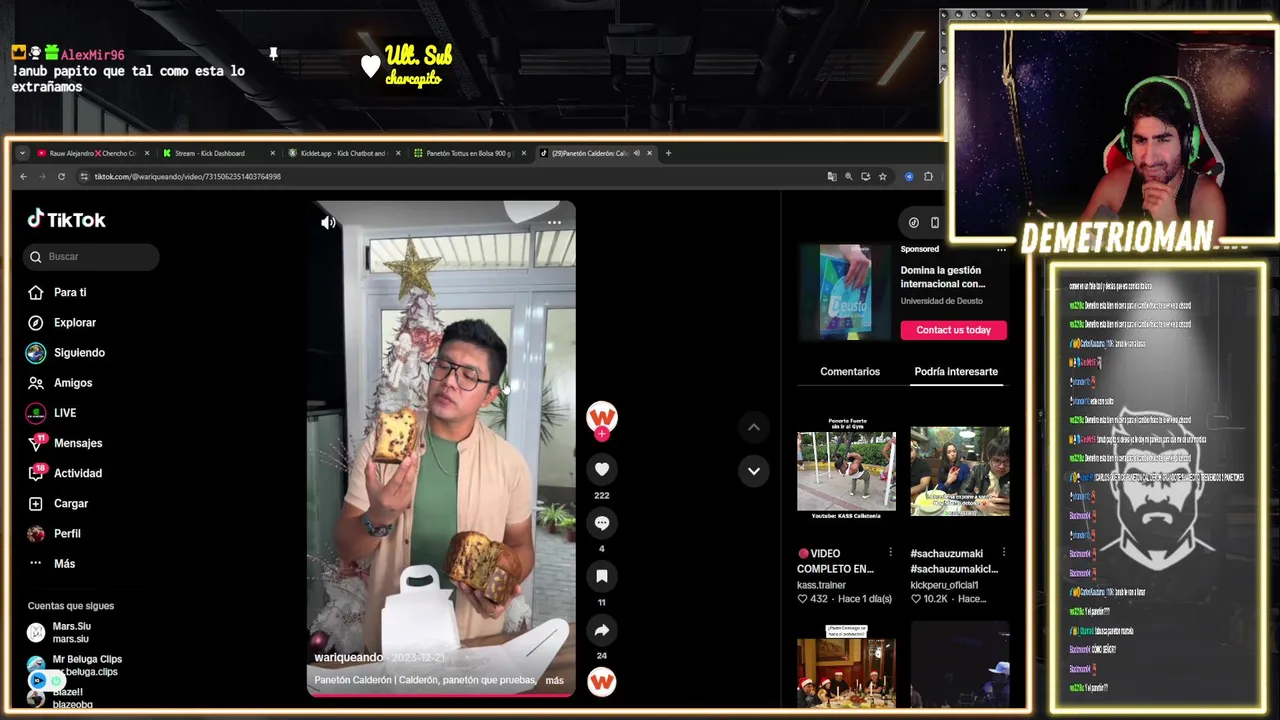Screen dimensions: 1280x720
Task: Open the video comments icon
Action: coord(602,522)
